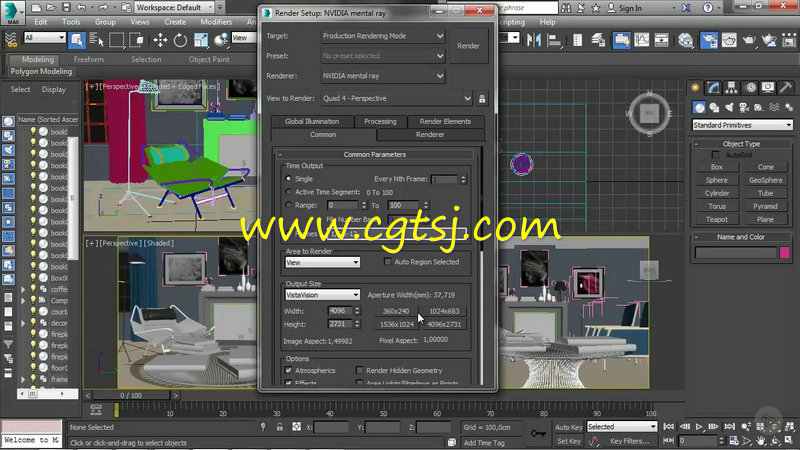Lock the view to render
Viewport: 800px width, 450px height.
coord(482,98)
